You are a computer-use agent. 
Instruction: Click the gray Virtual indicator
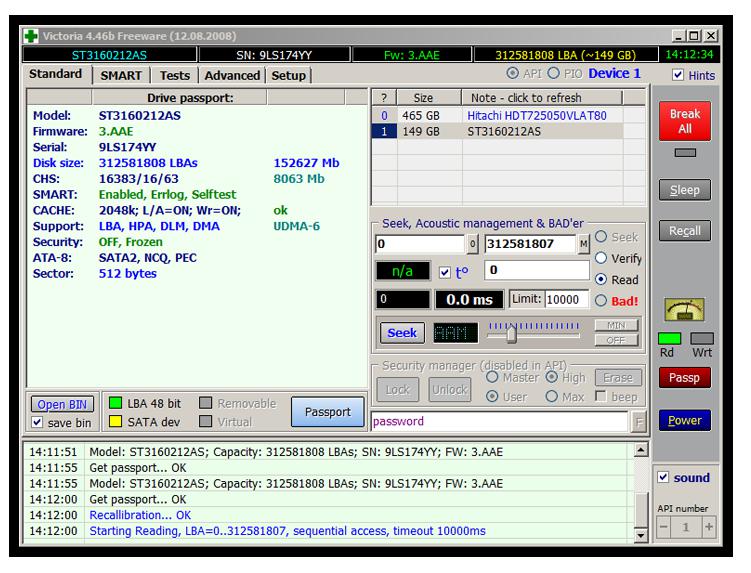pyautogui.click(x=205, y=421)
